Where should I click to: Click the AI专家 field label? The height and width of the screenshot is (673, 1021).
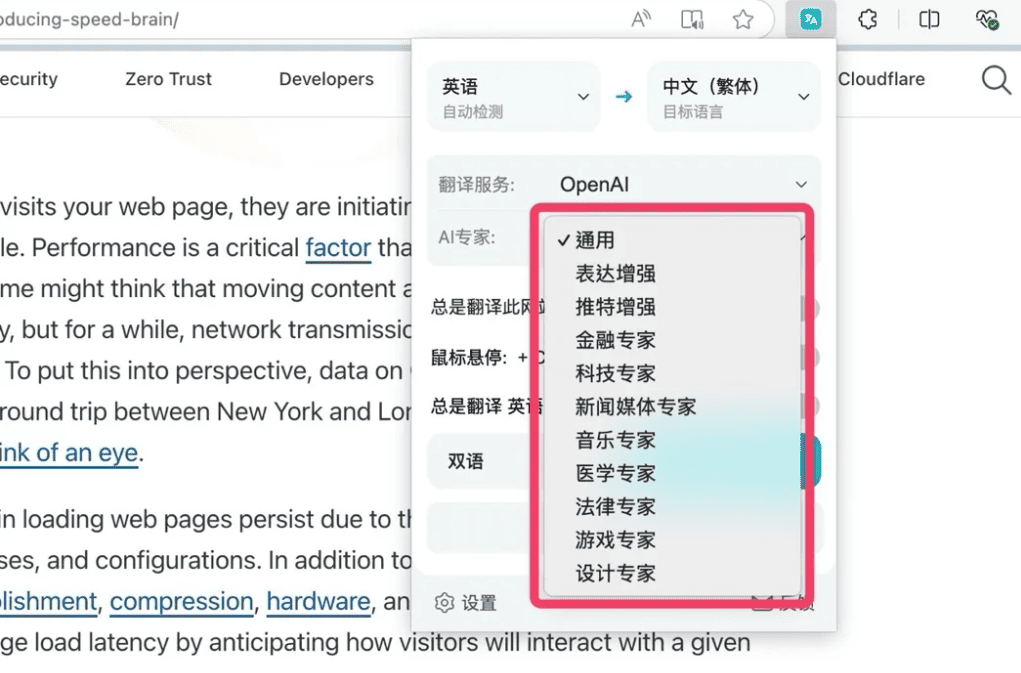(x=466, y=238)
